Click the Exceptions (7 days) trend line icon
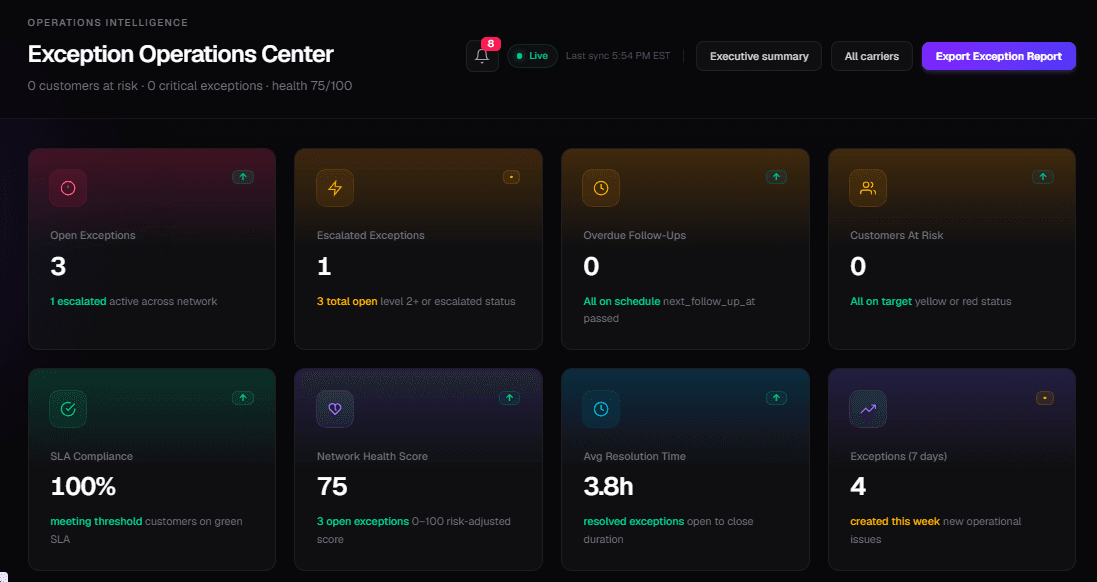Viewport: 1097px width, 582px height. (868, 409)
